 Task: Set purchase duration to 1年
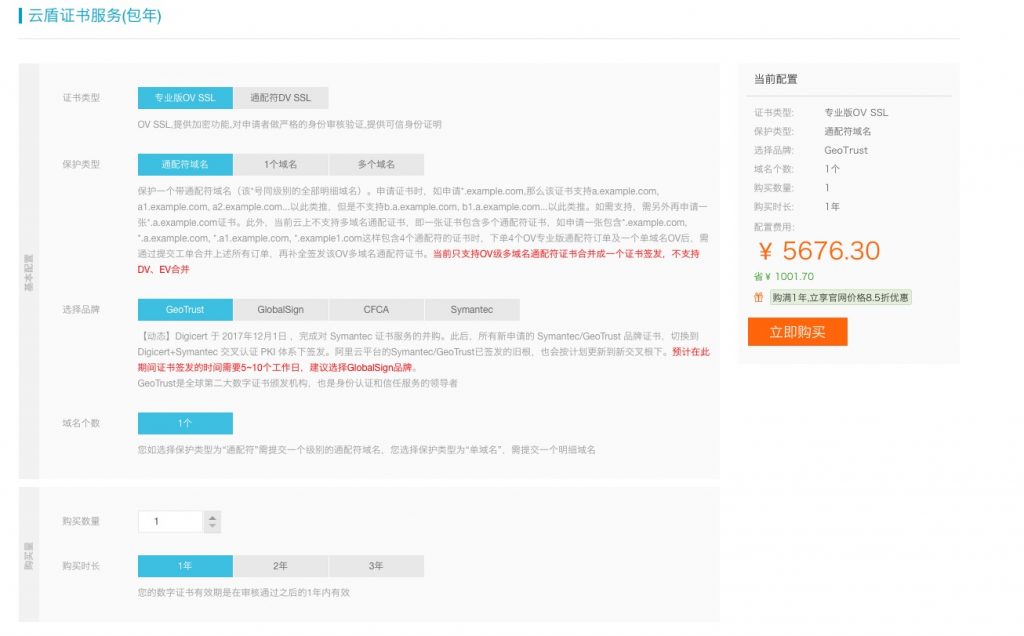185,566
